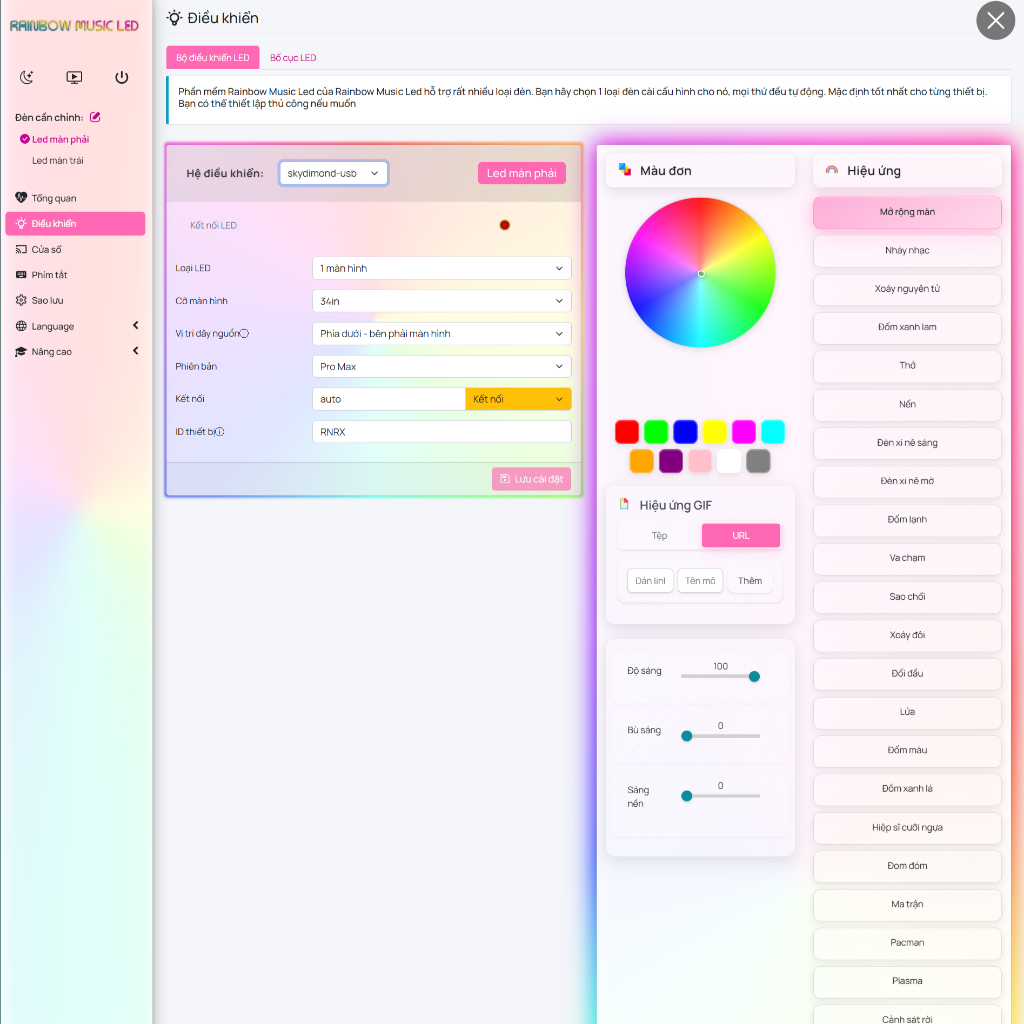Click the ID thiết bị input field
Screen dimensions: 1024x1024
tap(441, 432)
